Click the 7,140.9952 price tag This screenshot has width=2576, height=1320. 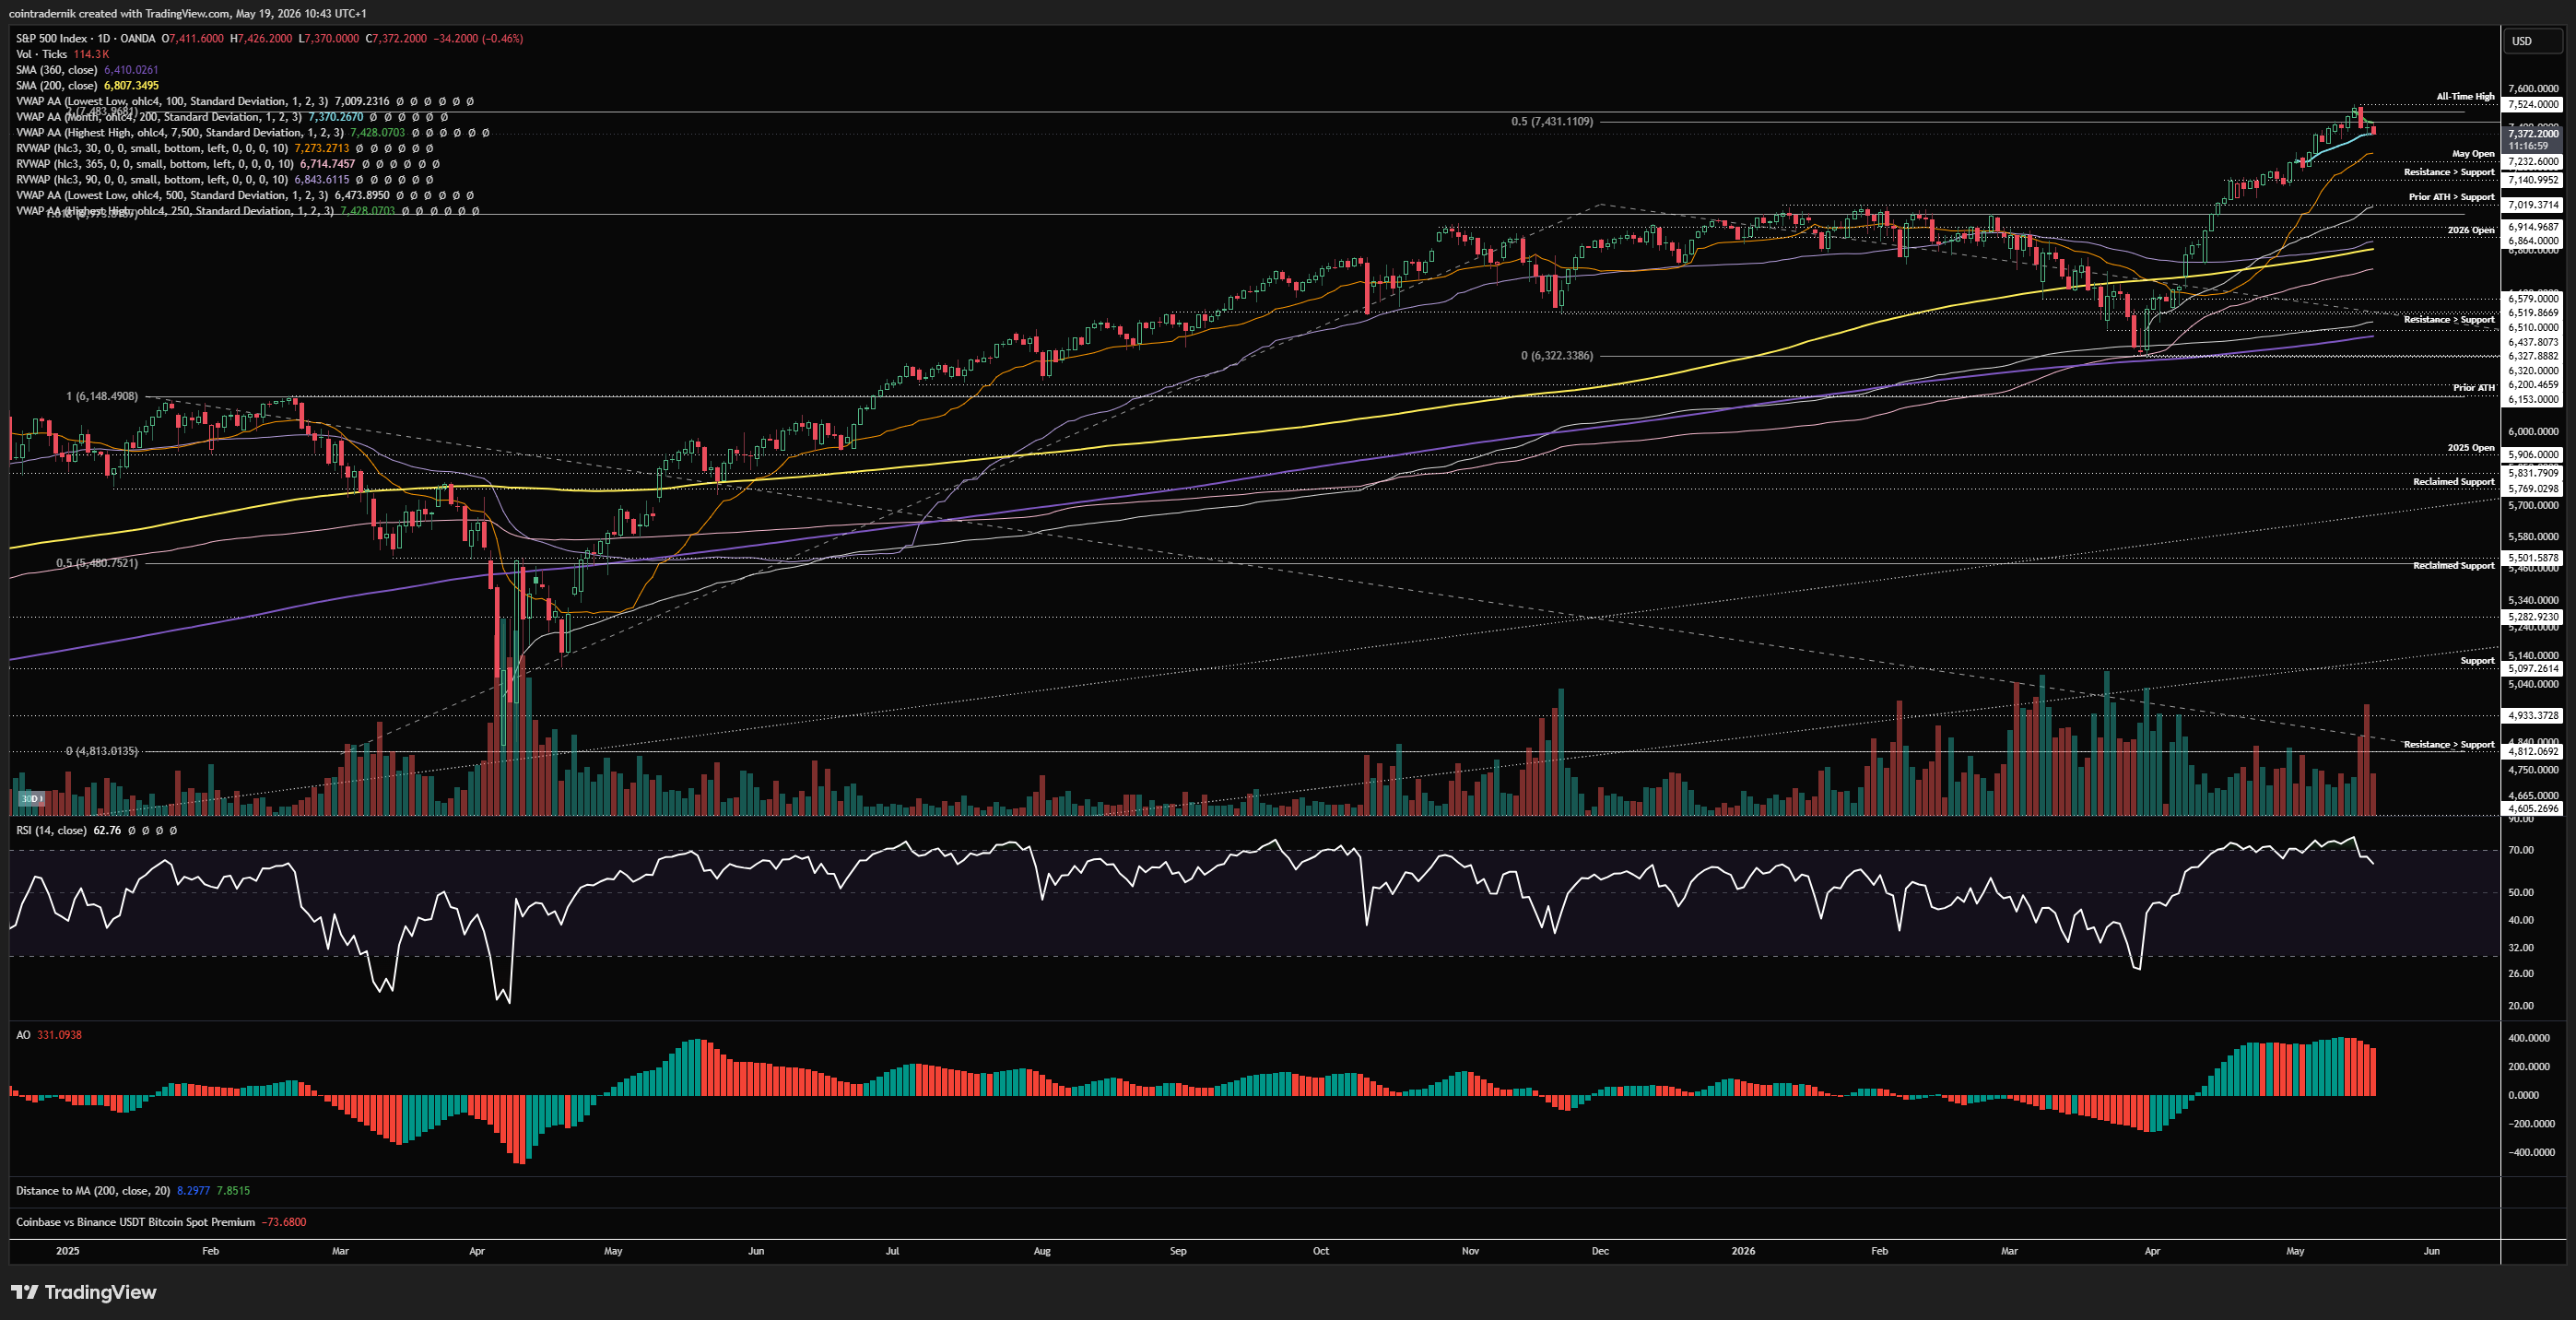[x=2533, y=180]
